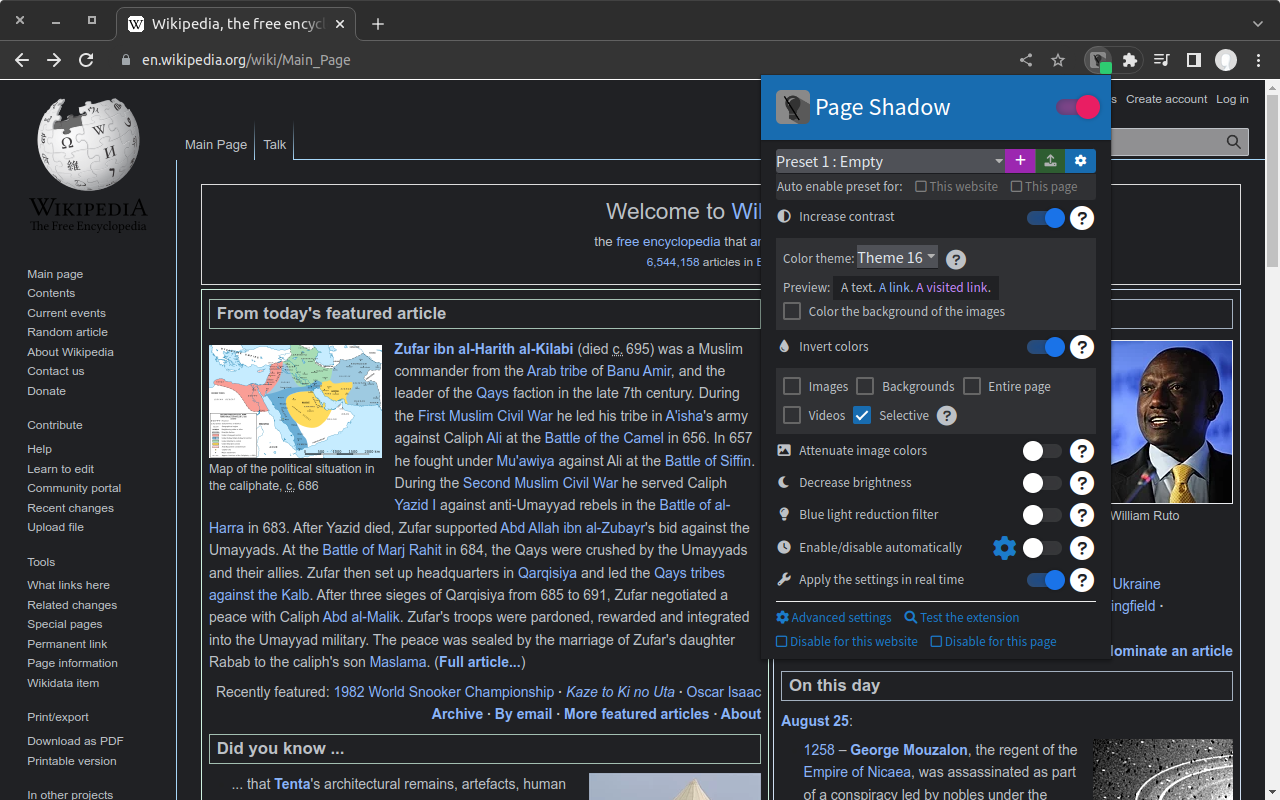This screenshot has width=1280, height=800.
Task: Uncheck the Selective invert option
Action: 862,415
